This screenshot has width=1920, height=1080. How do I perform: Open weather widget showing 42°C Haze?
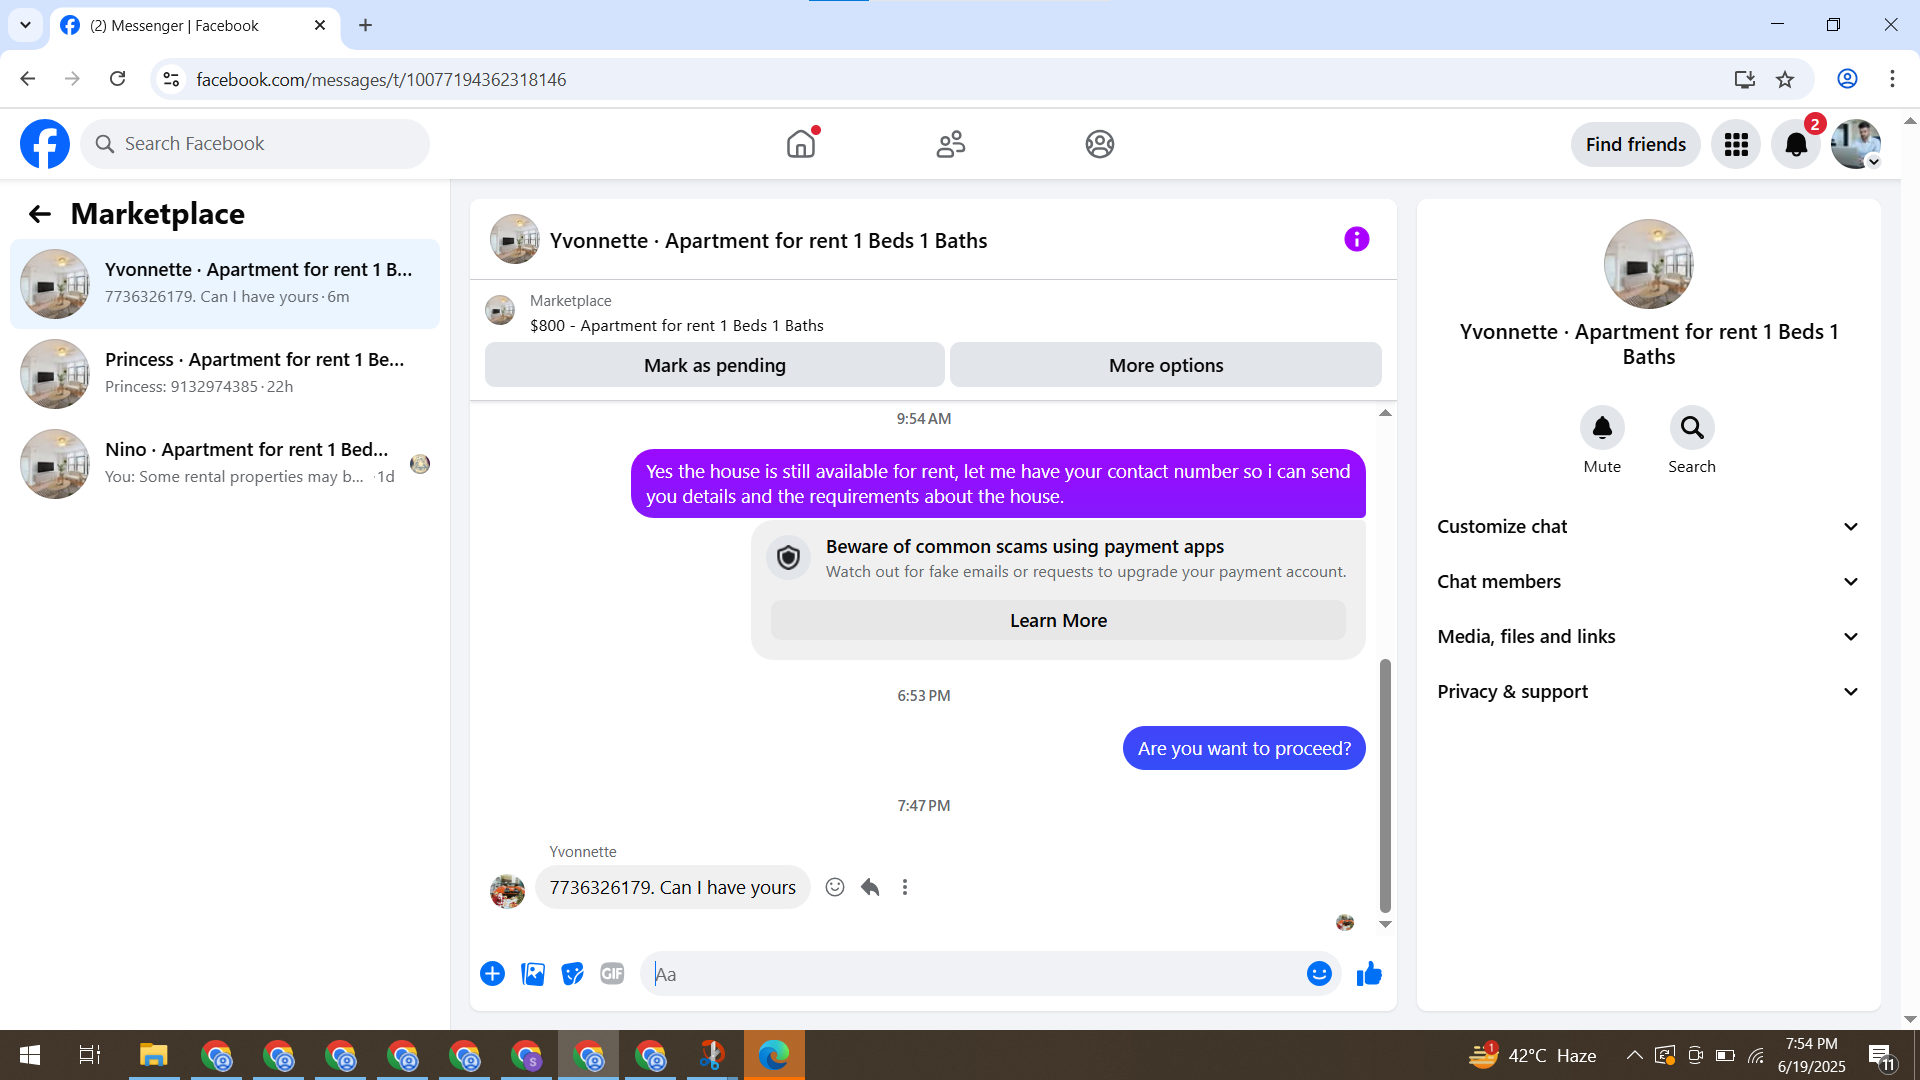pos(1532,1055)
